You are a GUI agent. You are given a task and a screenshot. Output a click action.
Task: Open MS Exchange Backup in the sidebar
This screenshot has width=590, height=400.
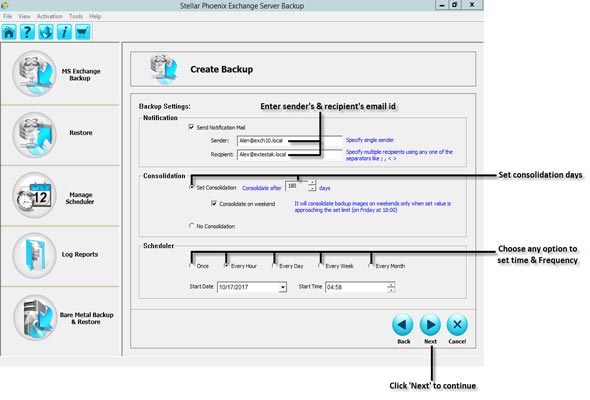click(x=60, y=74)
